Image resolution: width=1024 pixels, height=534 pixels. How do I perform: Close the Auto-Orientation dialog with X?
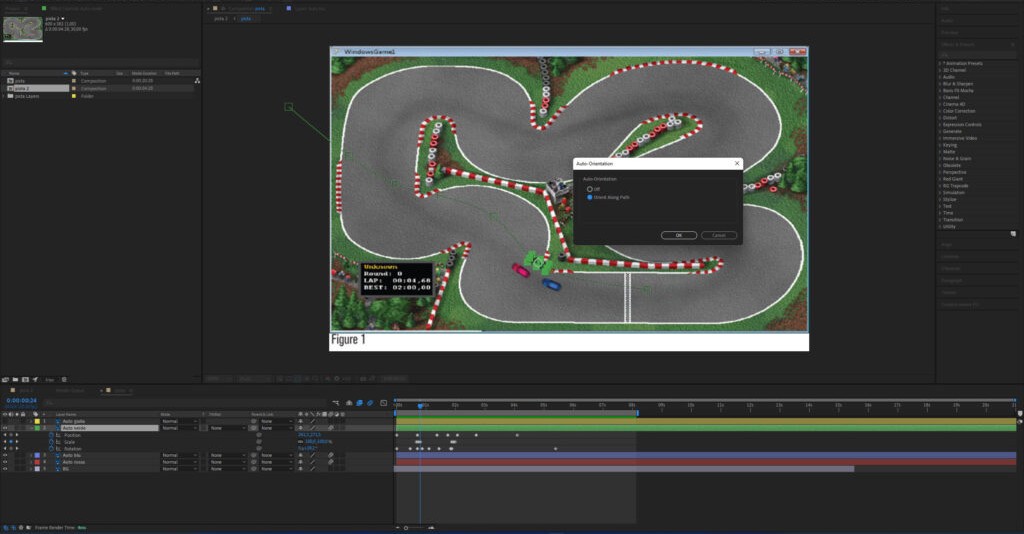point(737,163)
